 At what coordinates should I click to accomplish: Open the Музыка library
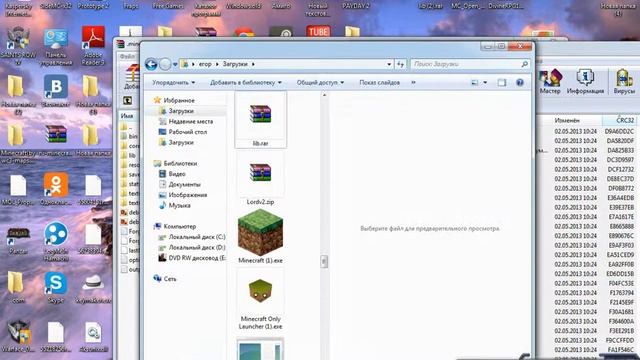pyautogui.click(x=180, y=206)
